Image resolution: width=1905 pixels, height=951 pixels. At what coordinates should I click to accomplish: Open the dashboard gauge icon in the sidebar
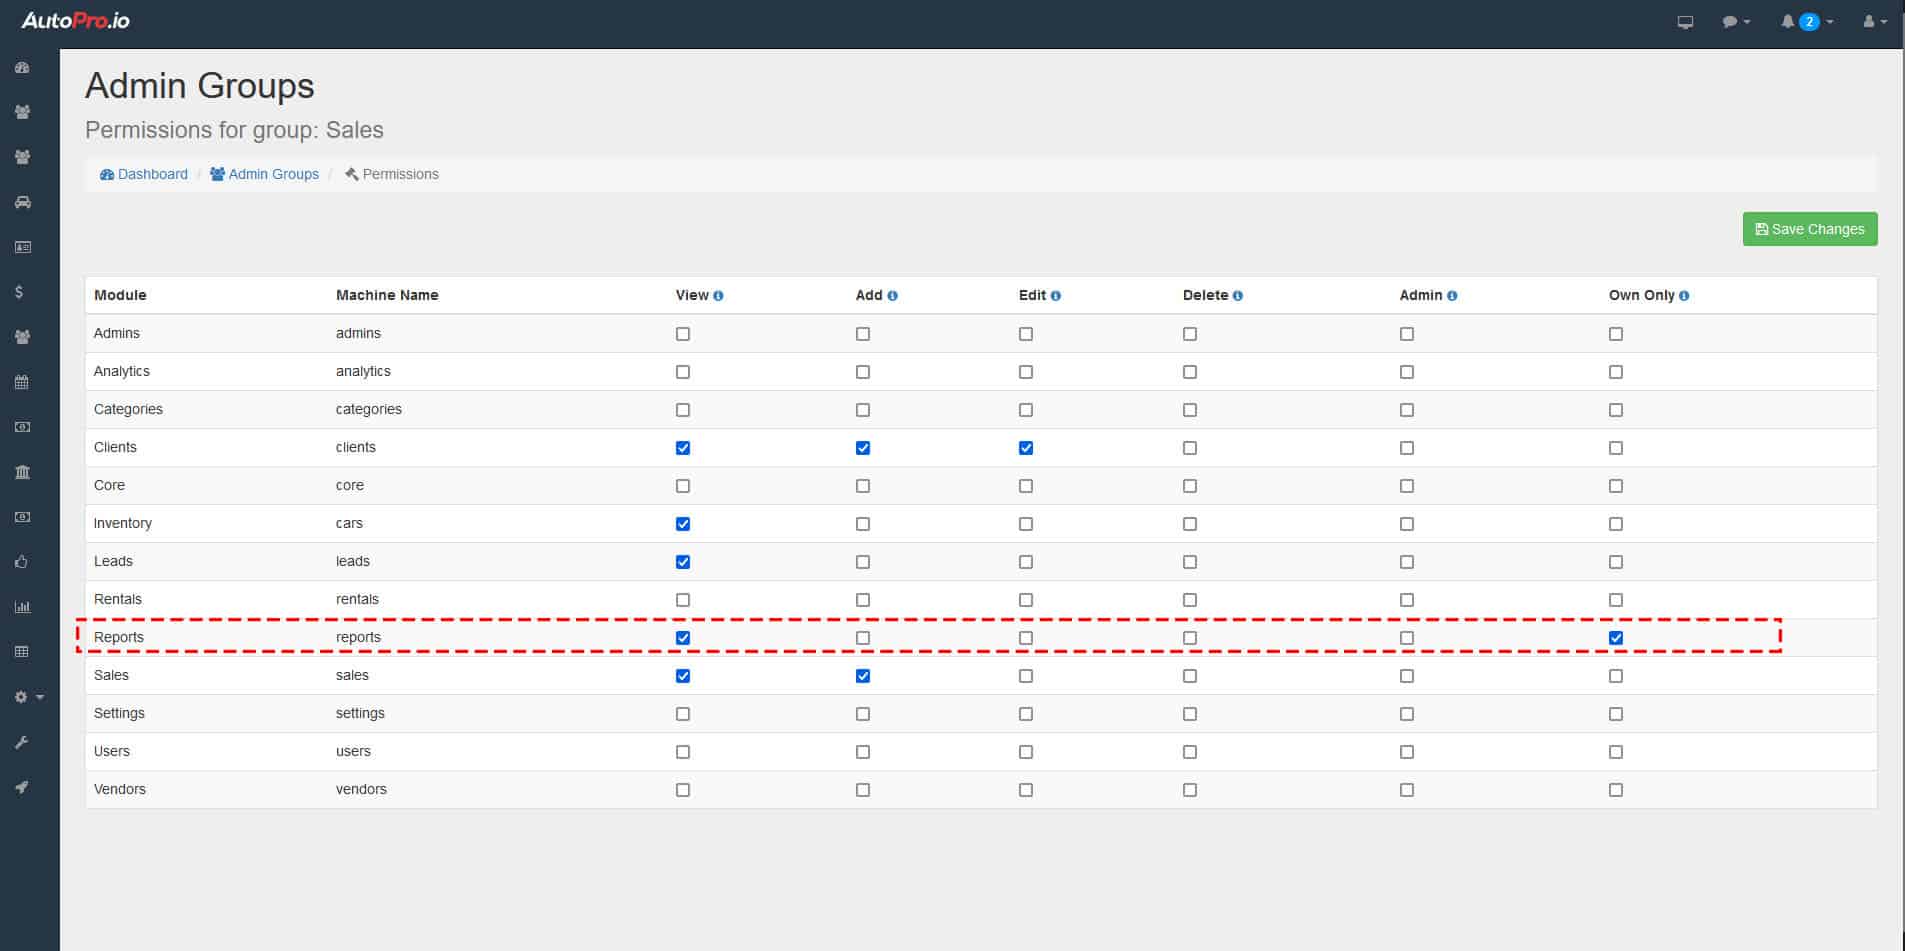click(22, 68)
